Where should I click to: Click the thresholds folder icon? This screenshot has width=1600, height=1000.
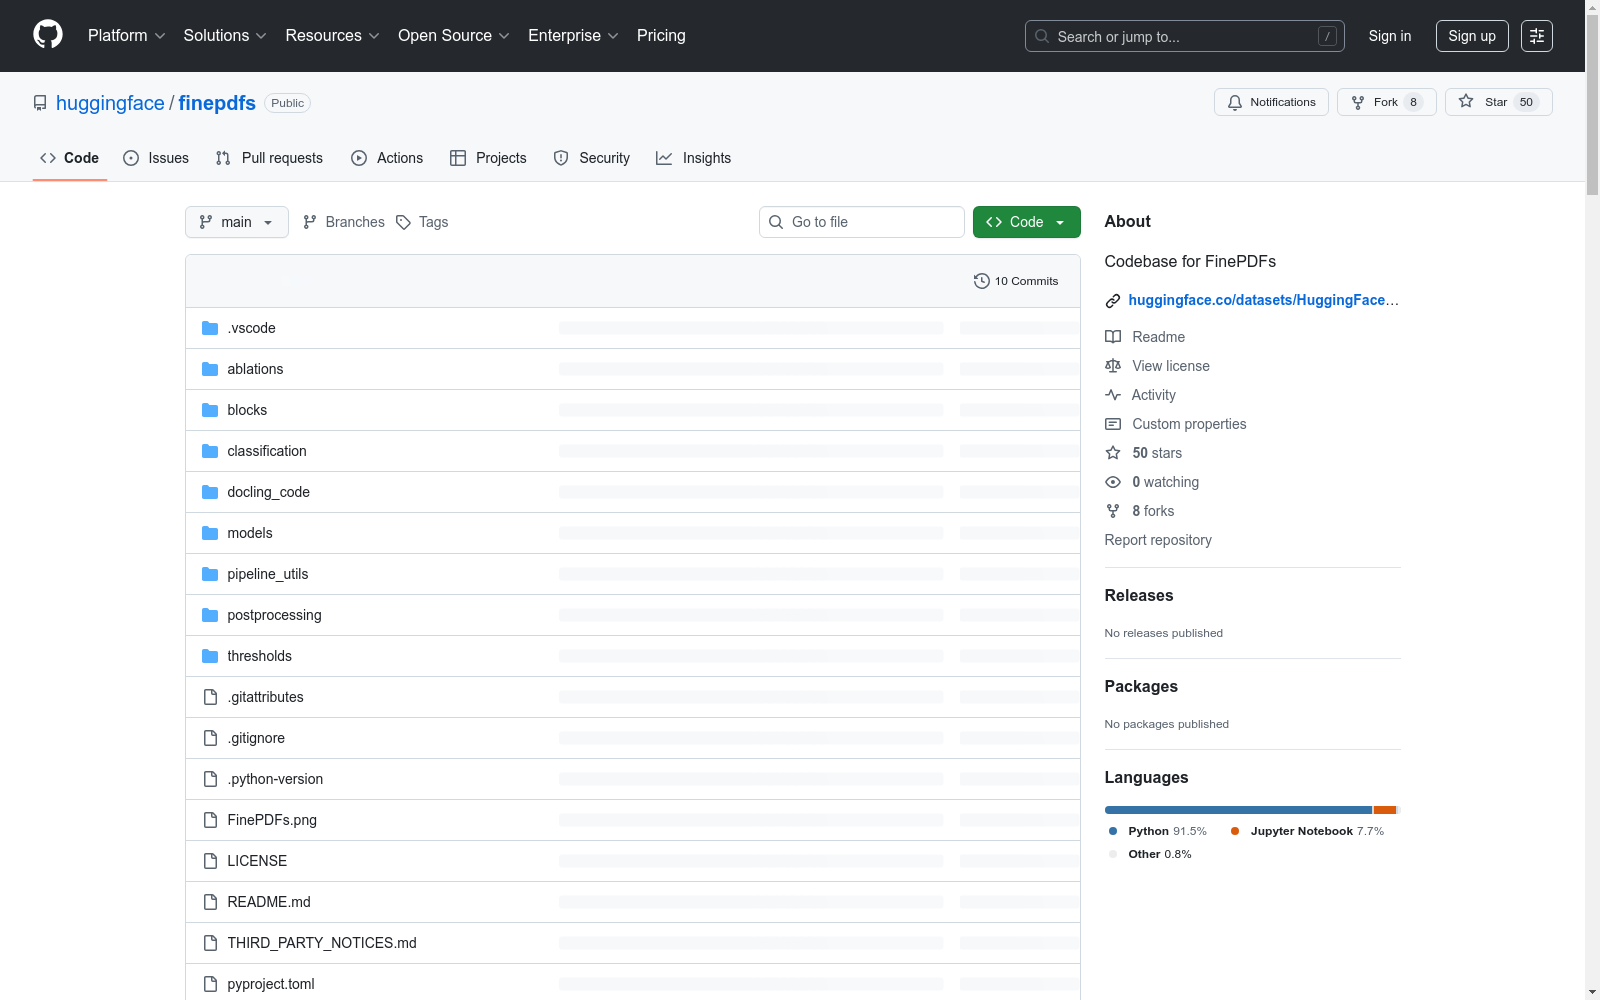point(210,656)
